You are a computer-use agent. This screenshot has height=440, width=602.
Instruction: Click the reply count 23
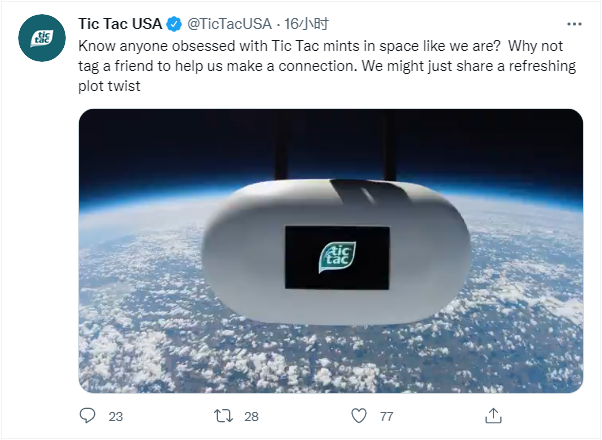click(116, 417)
